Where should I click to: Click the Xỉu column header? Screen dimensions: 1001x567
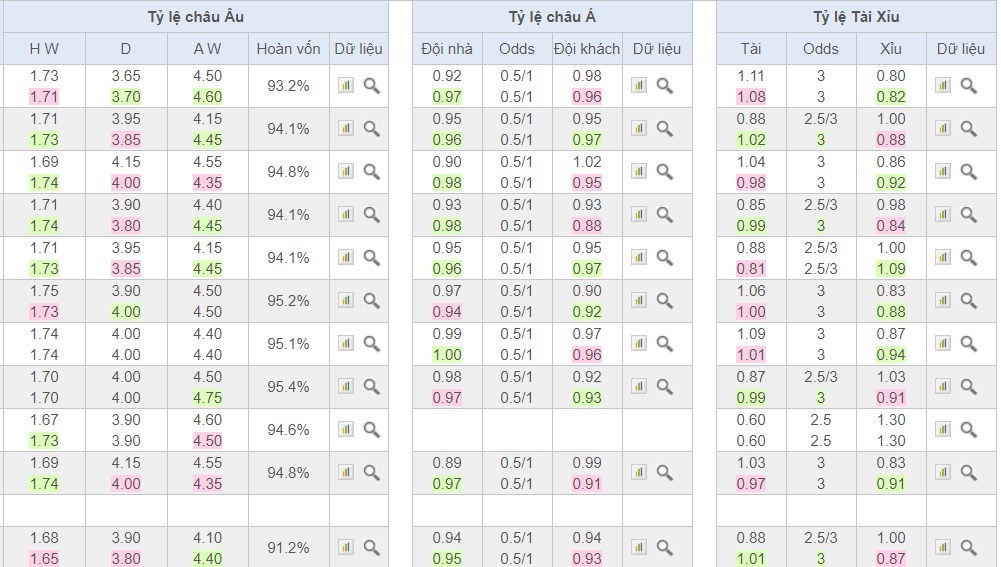tap(890, 48)
